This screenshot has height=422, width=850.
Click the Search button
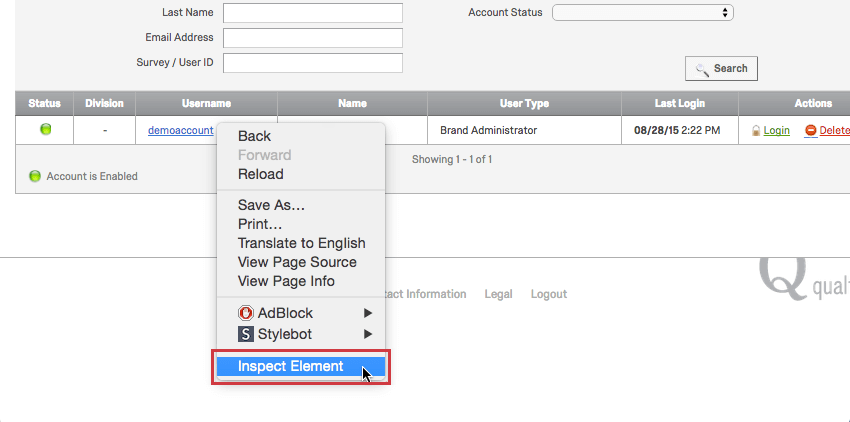coord(721,68)
